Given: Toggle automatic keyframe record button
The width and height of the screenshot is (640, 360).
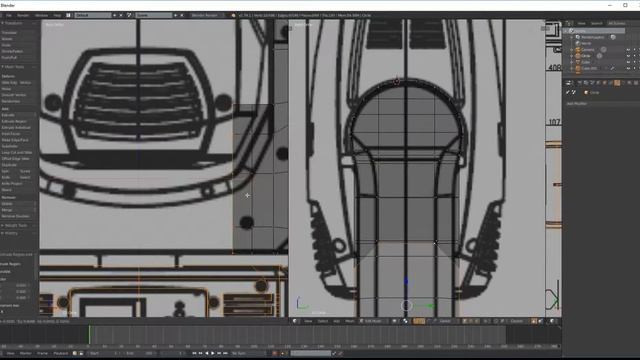Looking at the screenshot, I should (x=274, y=353).
